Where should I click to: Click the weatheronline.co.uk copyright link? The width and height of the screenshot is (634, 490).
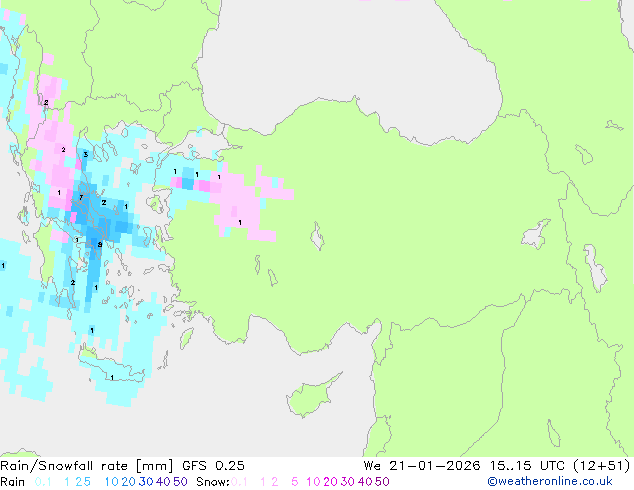pyautogui.click(x=550, y=482)
